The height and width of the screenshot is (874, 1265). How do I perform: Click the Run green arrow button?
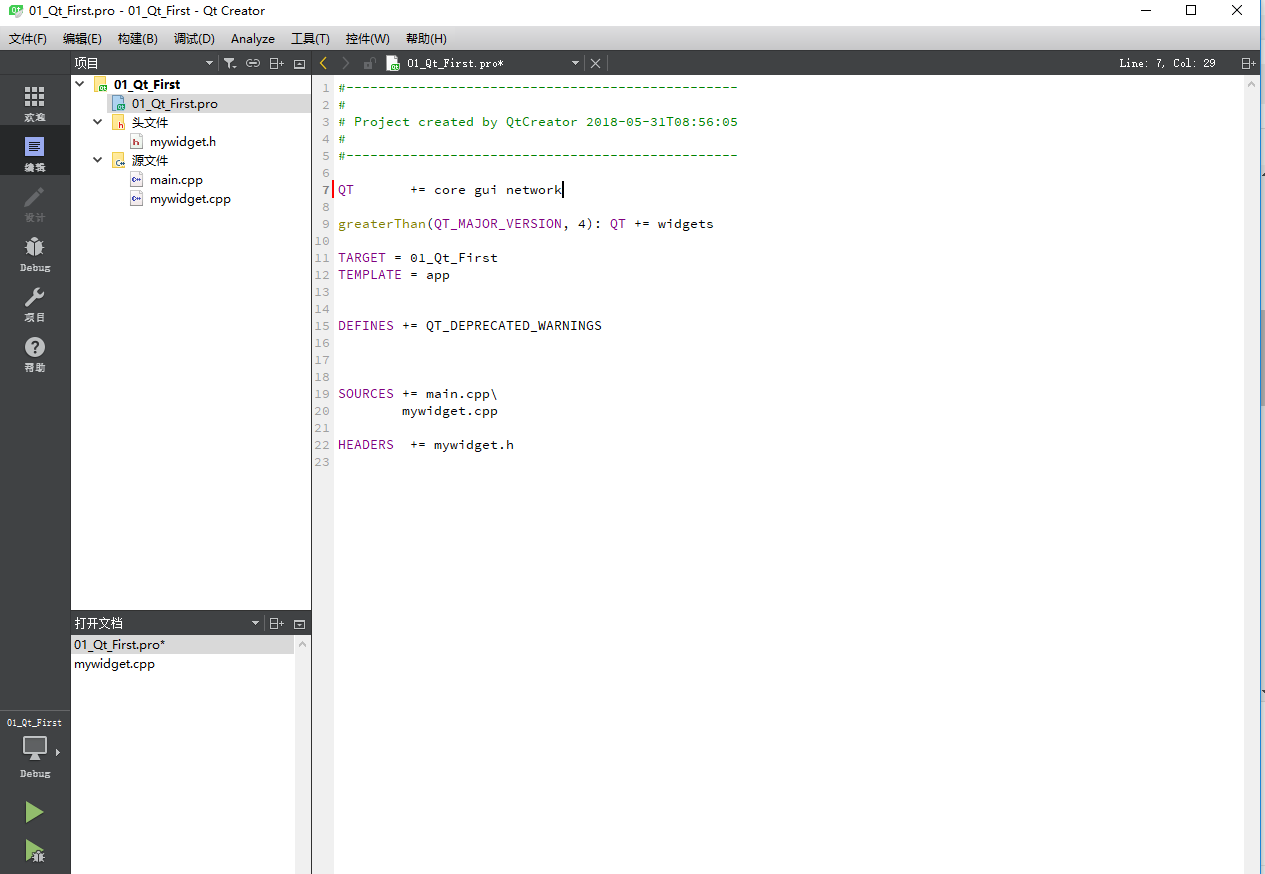pyautogui.click(x=35, y=812)
